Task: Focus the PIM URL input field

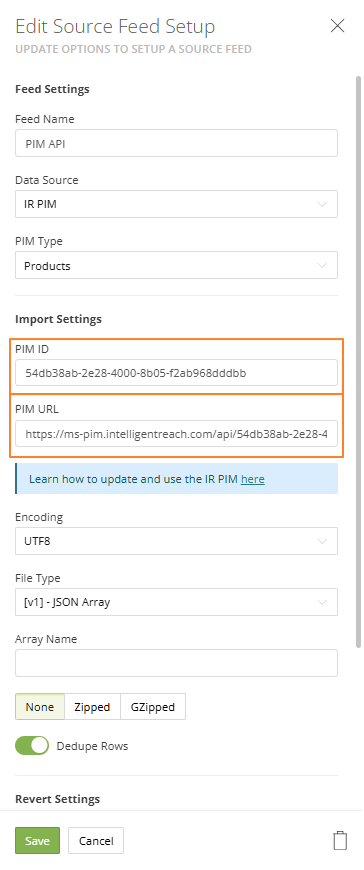Action: [176, 434]
